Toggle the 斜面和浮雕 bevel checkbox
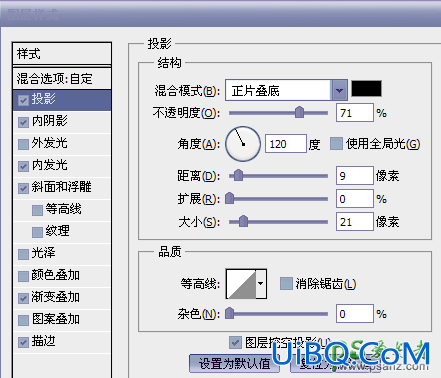 [x=23, y=188]
